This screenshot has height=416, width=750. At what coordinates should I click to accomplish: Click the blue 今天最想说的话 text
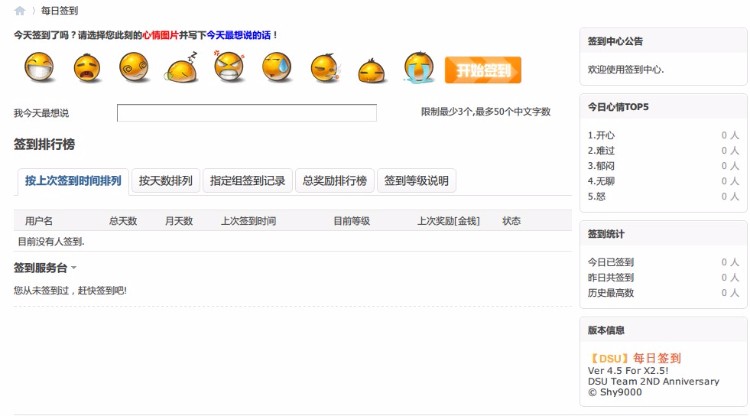239,35
